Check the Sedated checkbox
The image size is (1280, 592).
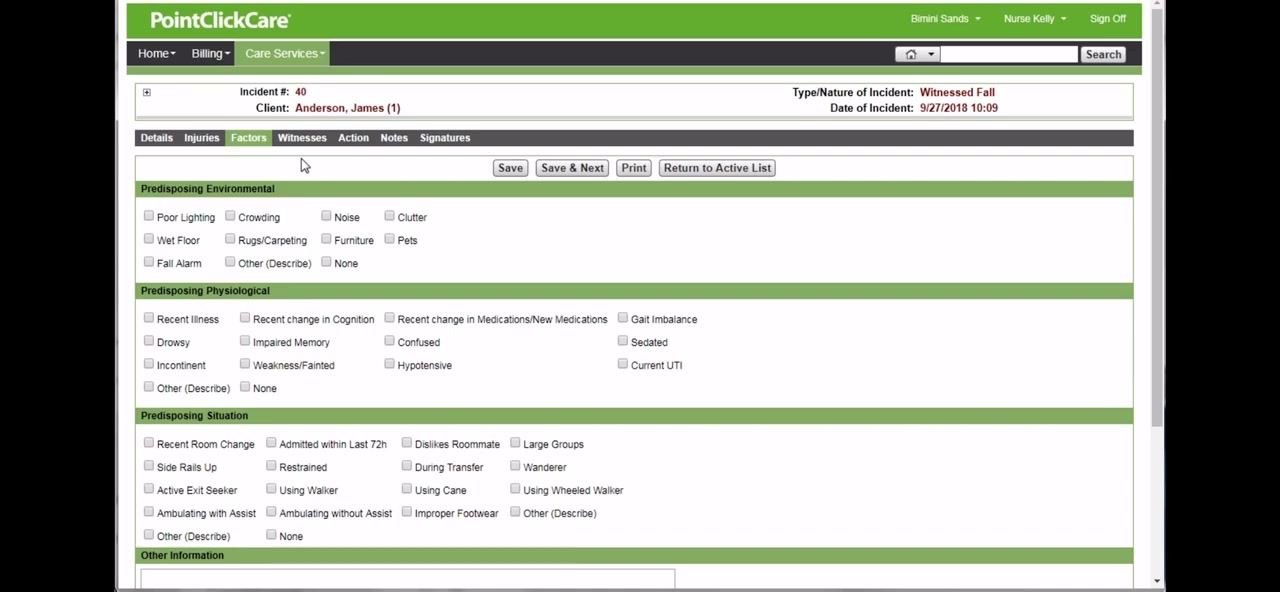[x=623, y=341]
